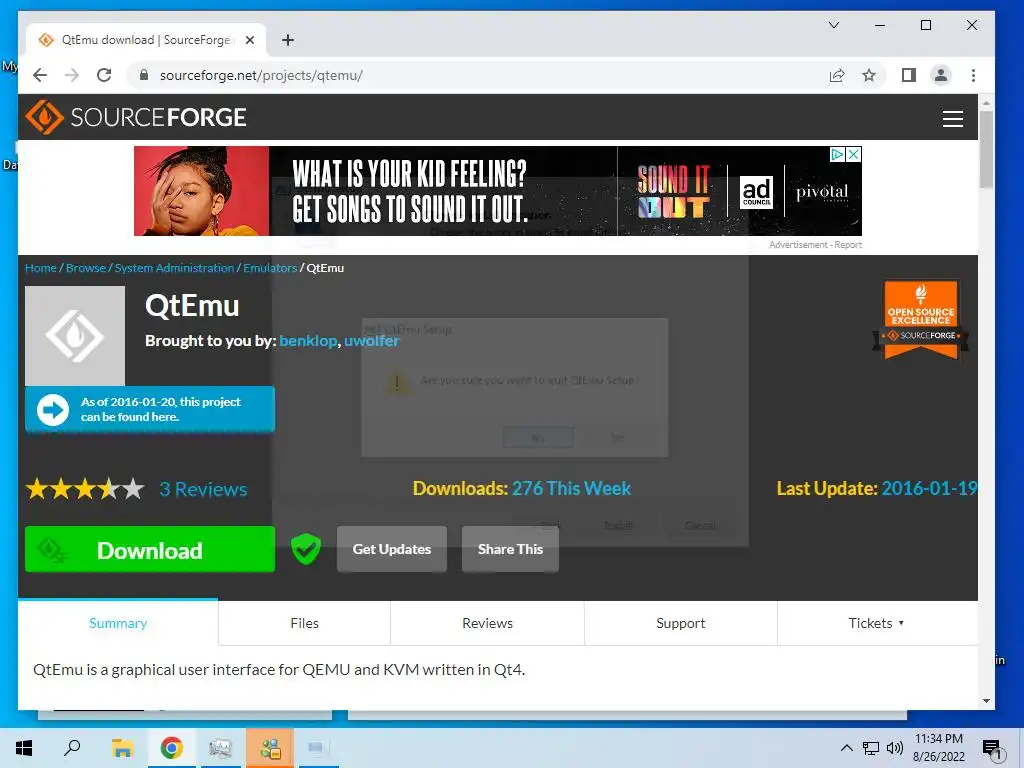Click the advertisement Report link
Screen dimensions: 1024x768
pos(848,245)
